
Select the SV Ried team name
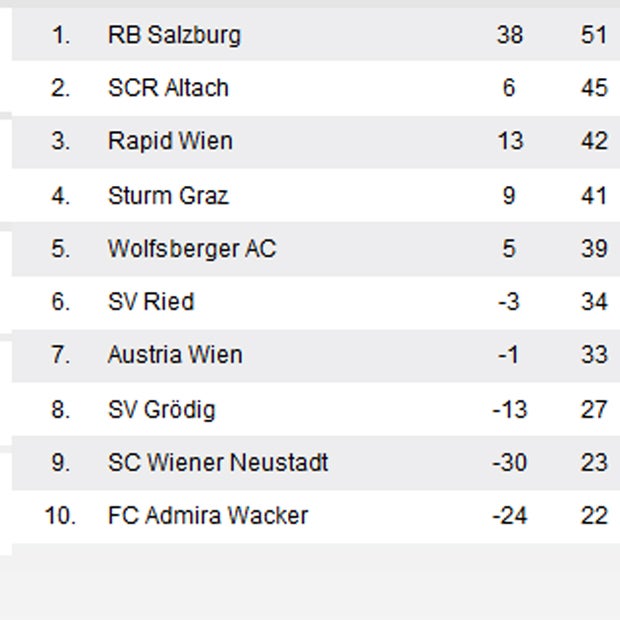[151, 302]
